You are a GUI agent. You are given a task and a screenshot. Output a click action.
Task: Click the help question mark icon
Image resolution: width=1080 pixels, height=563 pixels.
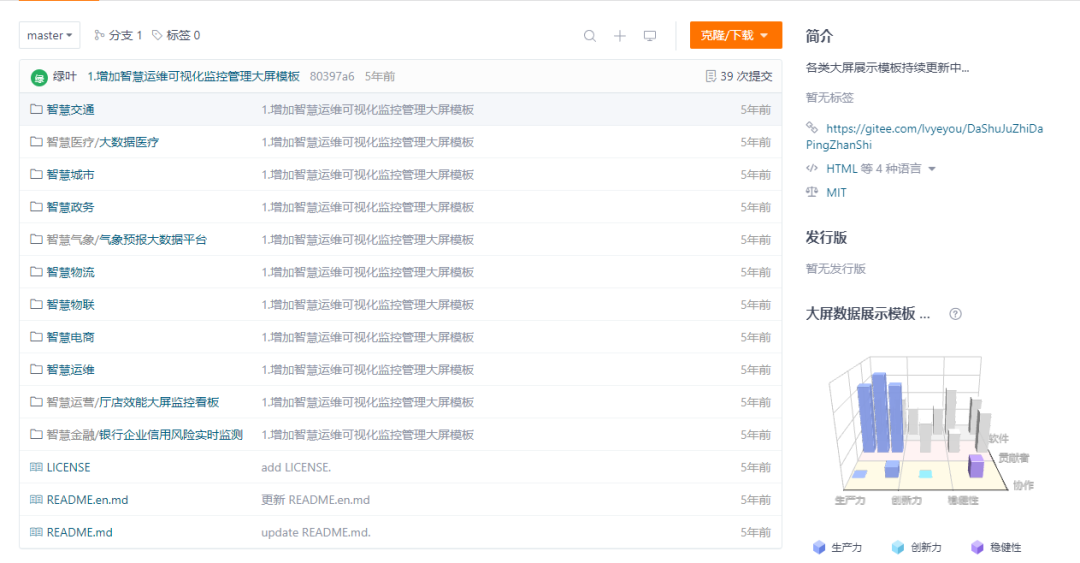(x=955, y=314)
